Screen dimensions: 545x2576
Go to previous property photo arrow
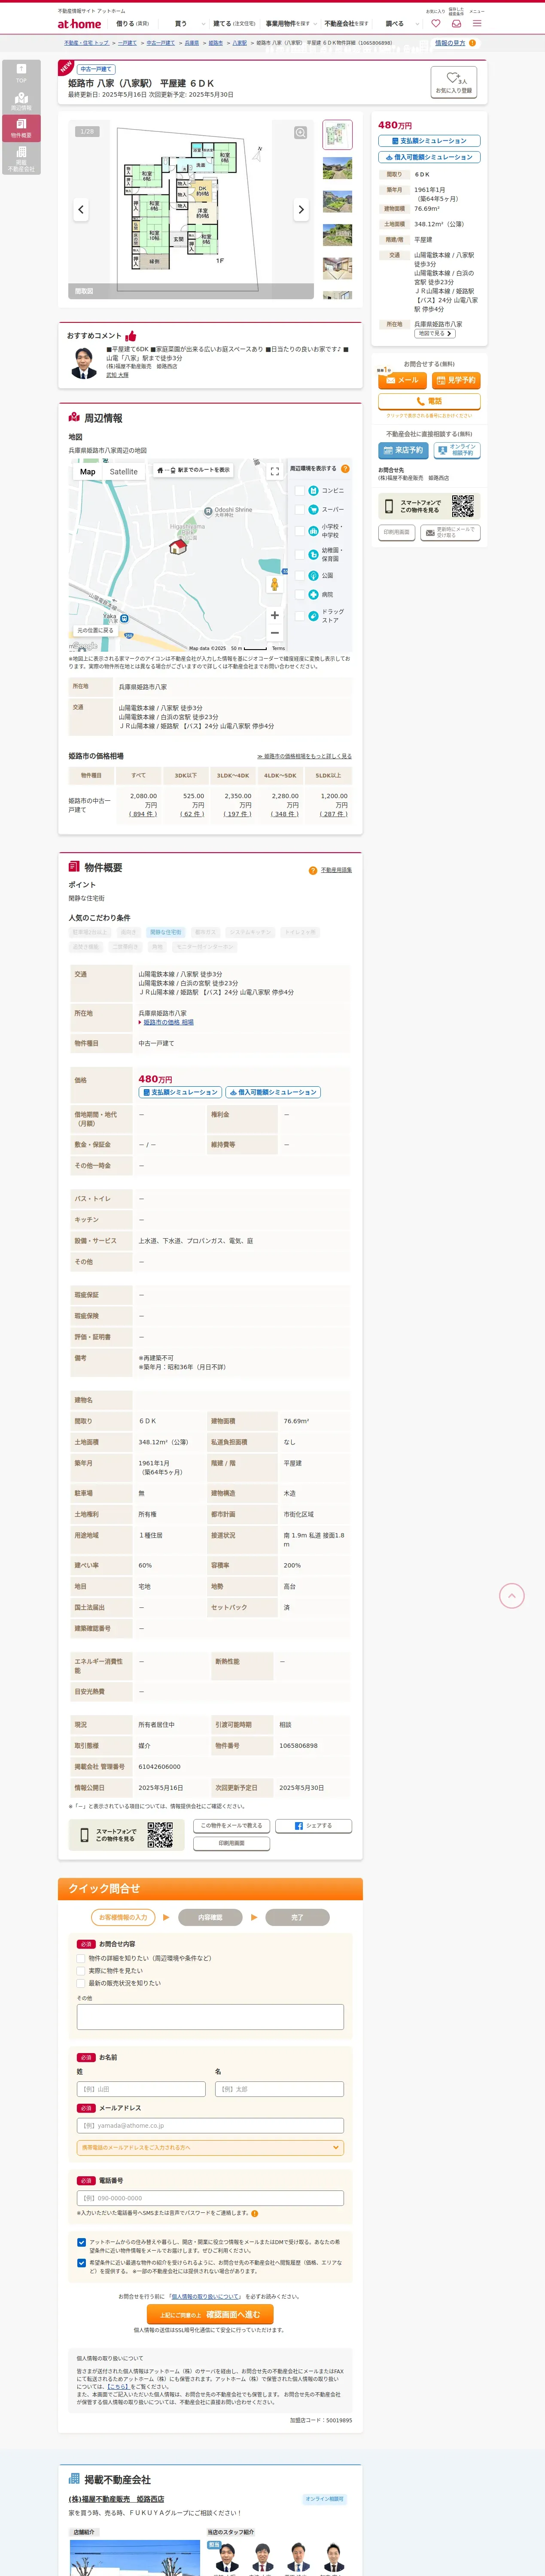pyautogui.click(x=81, y=209)
